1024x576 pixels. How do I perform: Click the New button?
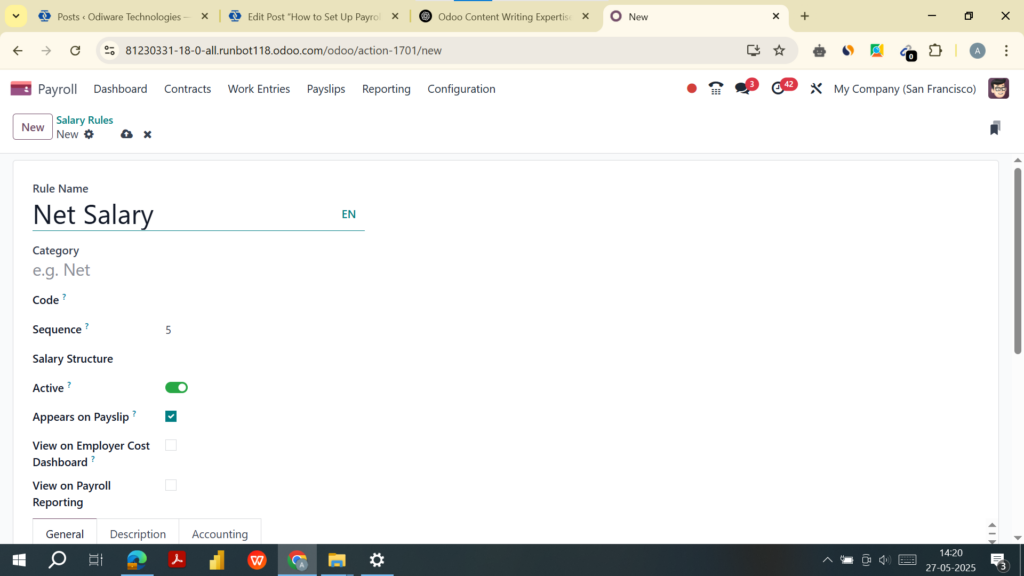(33, 127)
